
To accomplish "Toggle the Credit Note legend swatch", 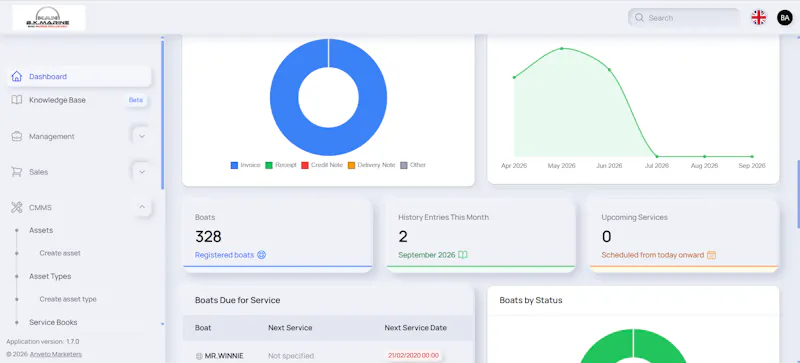I will (x=305, y=165).
